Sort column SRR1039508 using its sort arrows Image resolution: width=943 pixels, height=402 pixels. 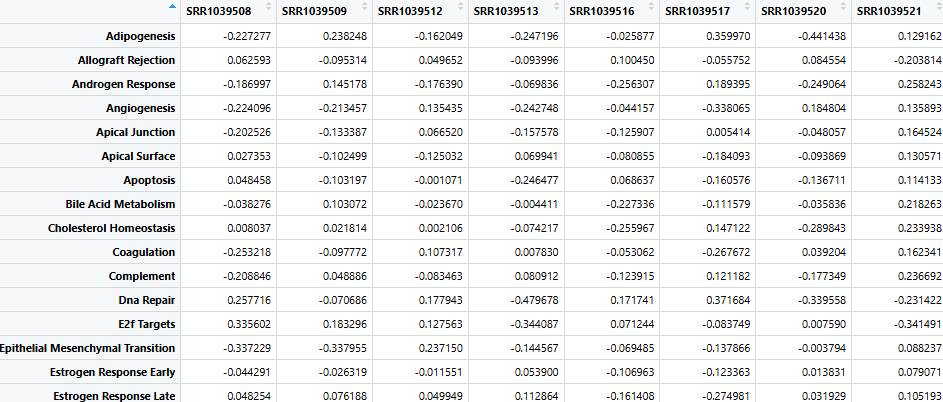tap(269, 6)
